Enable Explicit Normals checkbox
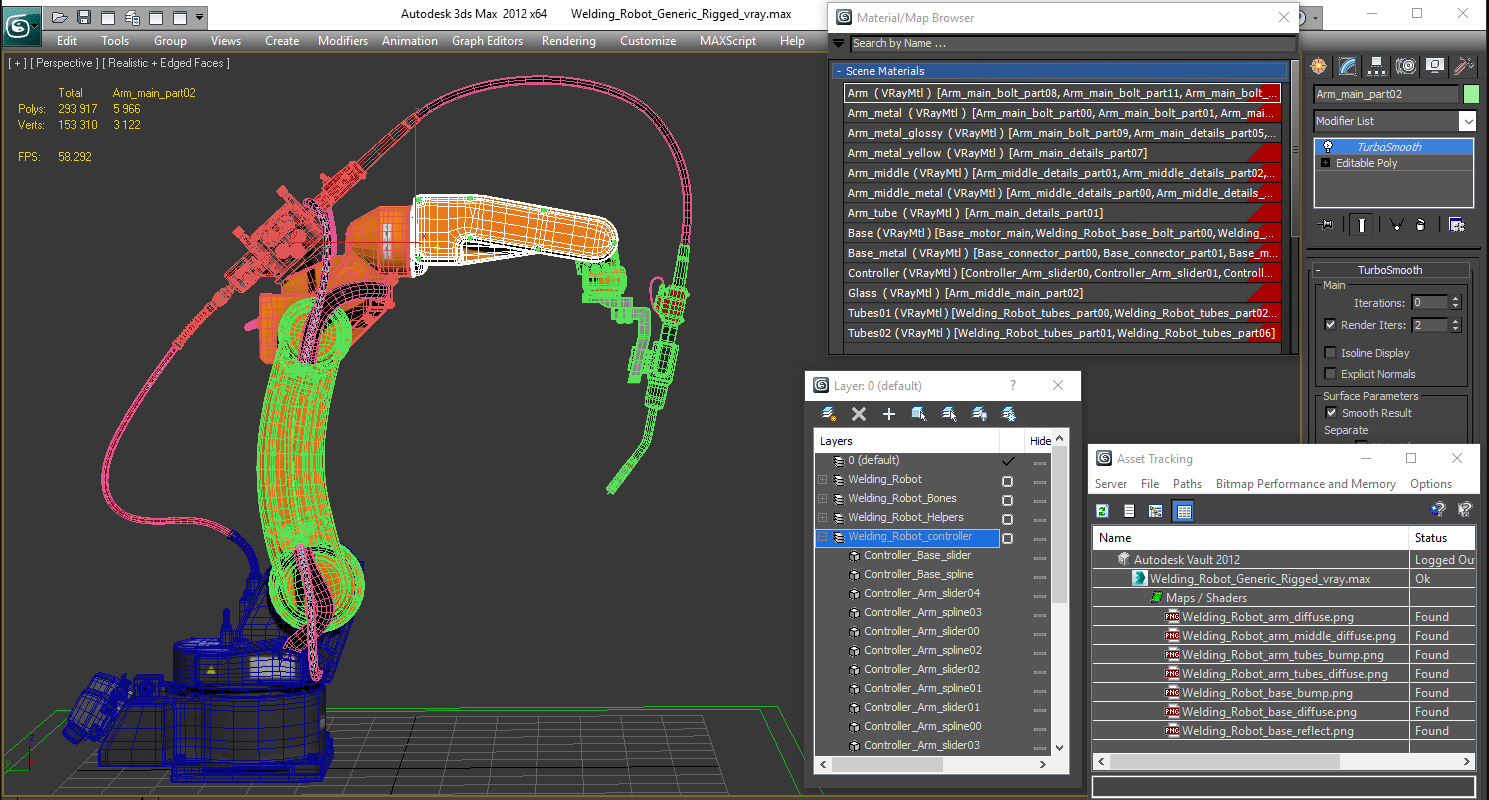 1330,374
